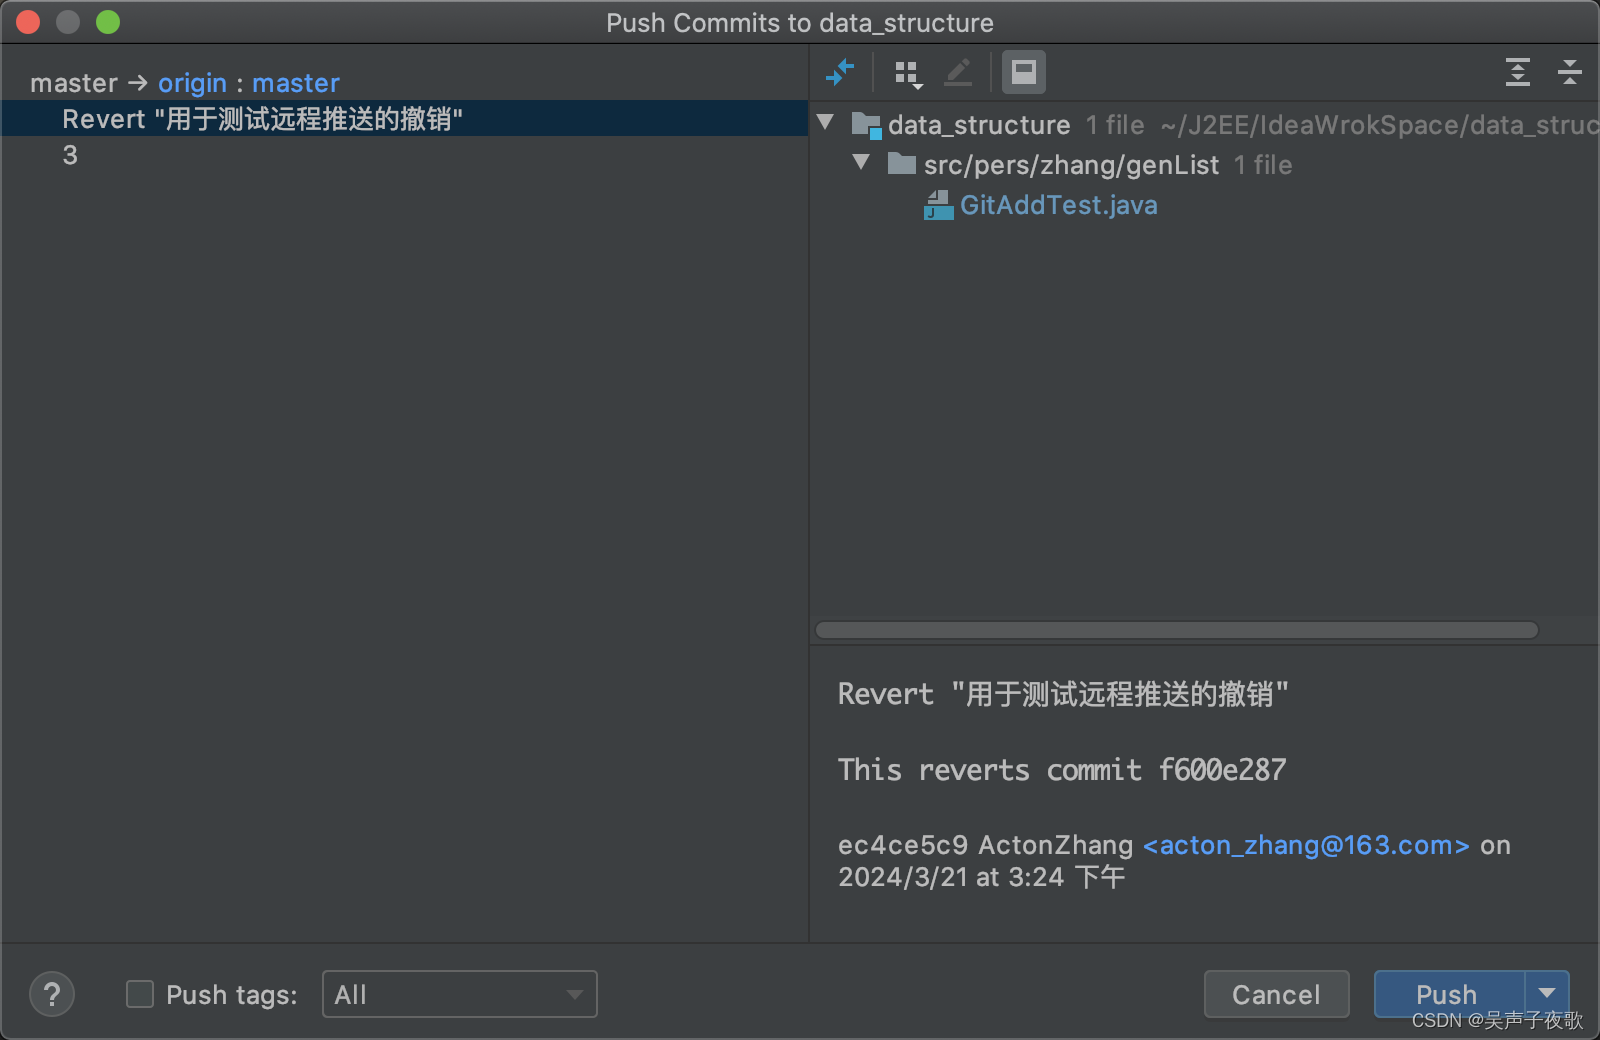This screenshot has width=1600, height=1040.
Task: Click the master target branch link
Action: (296, 83)
